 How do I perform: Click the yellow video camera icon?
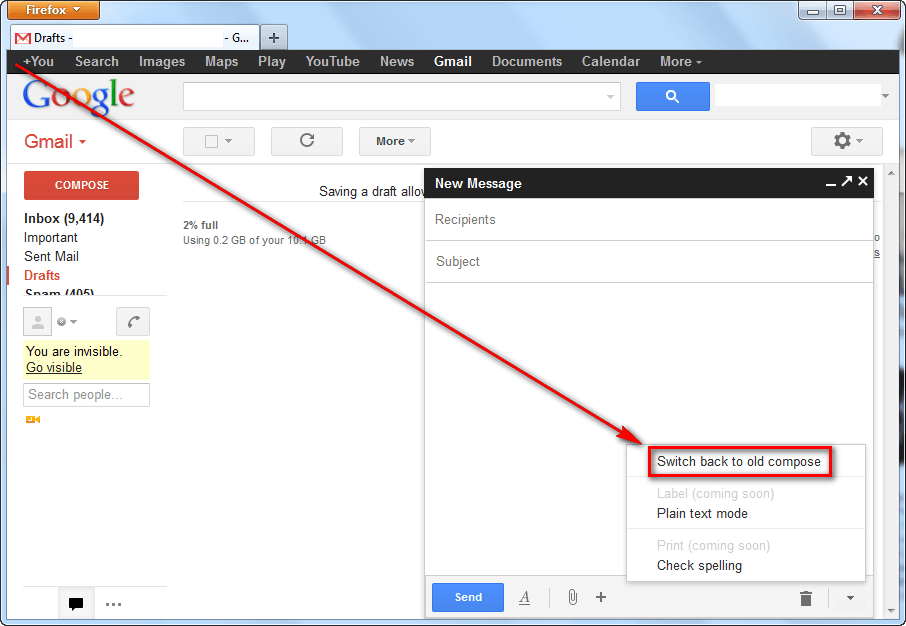point(33,420)
